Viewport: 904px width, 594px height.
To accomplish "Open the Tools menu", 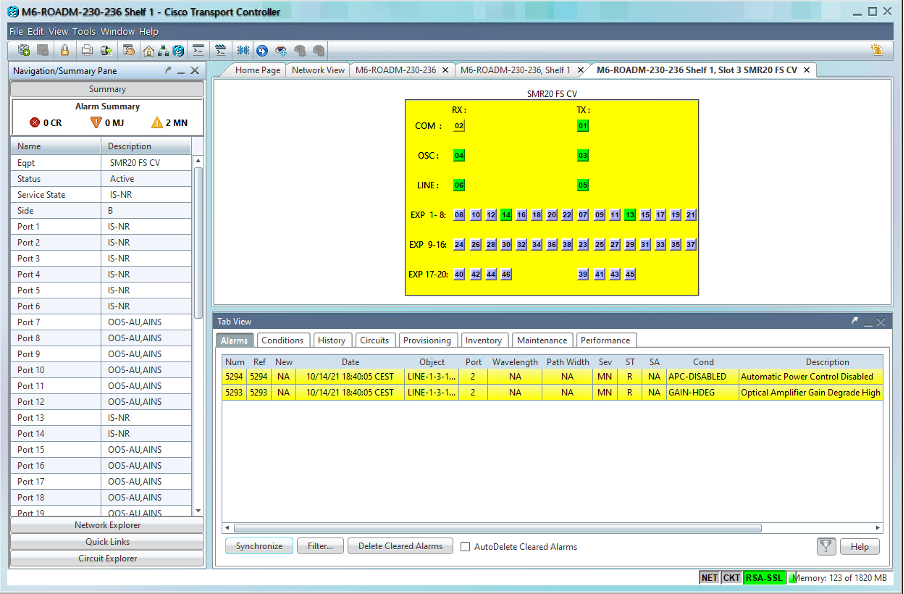I will coord(84,32).
